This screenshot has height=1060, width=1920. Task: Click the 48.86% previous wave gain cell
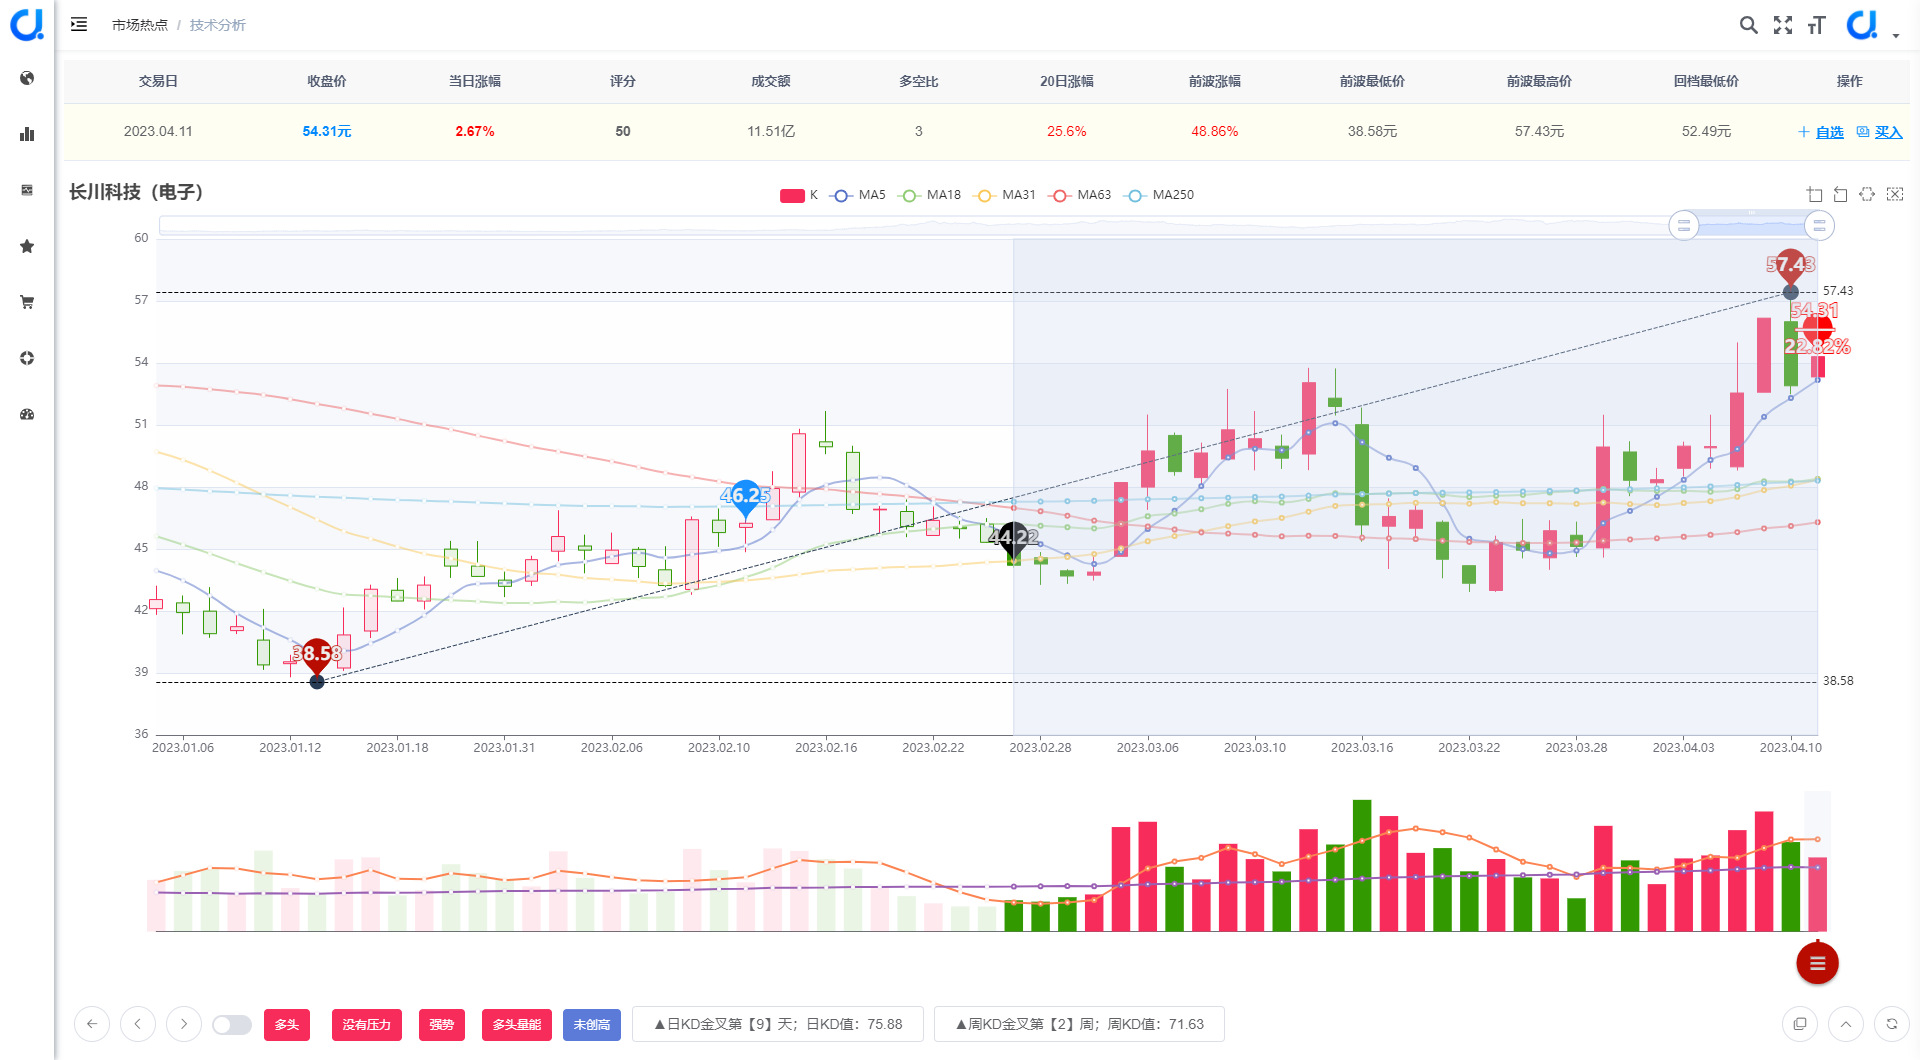[x=1215, y=131]
